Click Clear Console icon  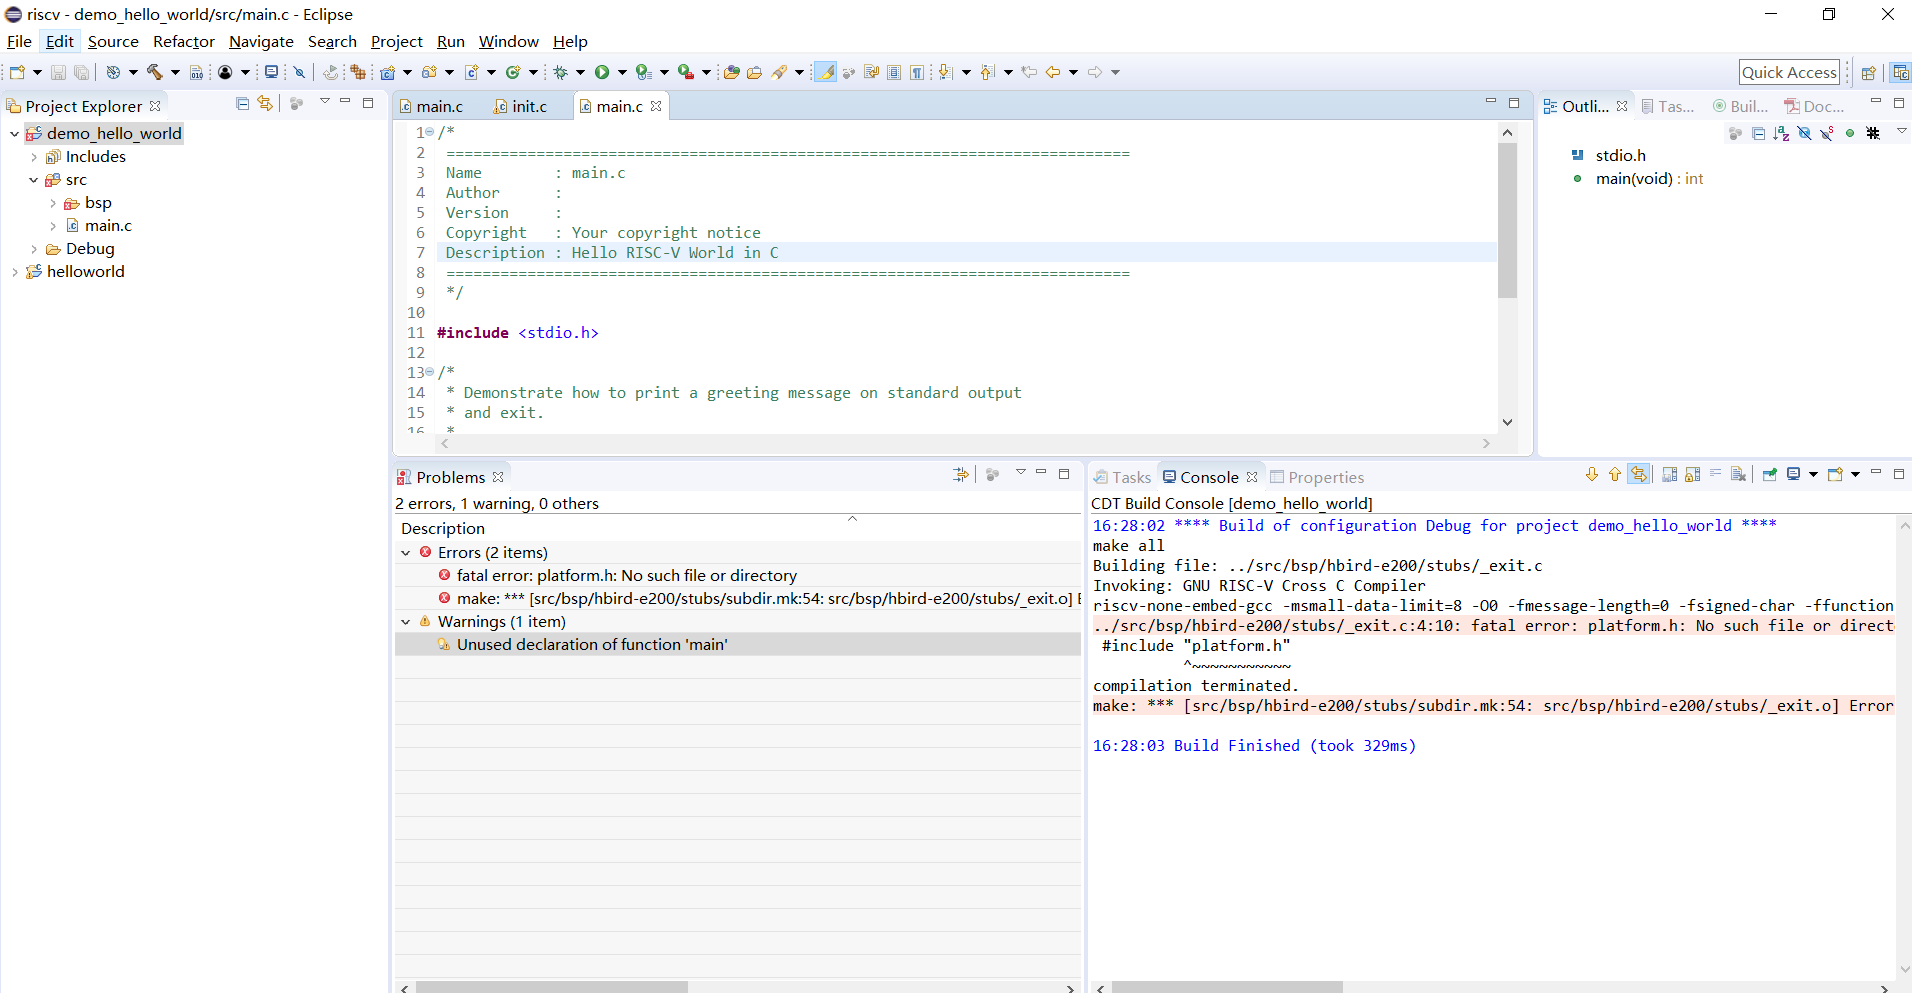[1738, 475]
